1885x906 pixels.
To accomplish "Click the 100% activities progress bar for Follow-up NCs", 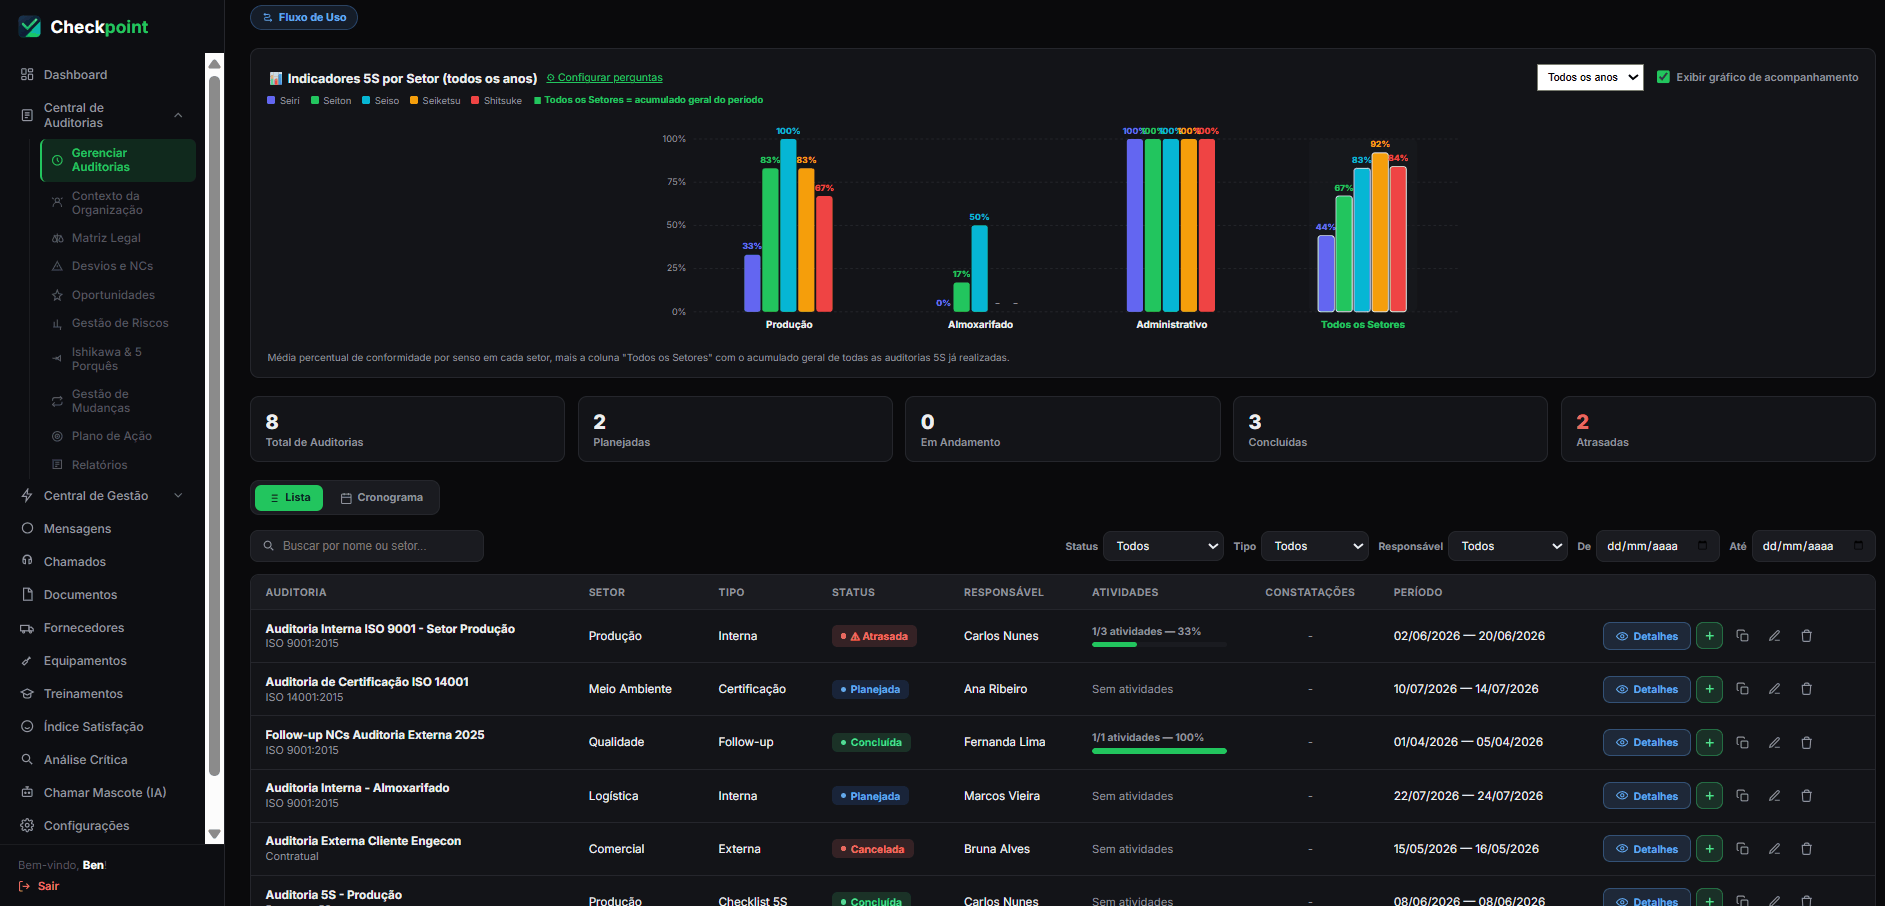I will pyautogui.click(x=1159, y=750).
